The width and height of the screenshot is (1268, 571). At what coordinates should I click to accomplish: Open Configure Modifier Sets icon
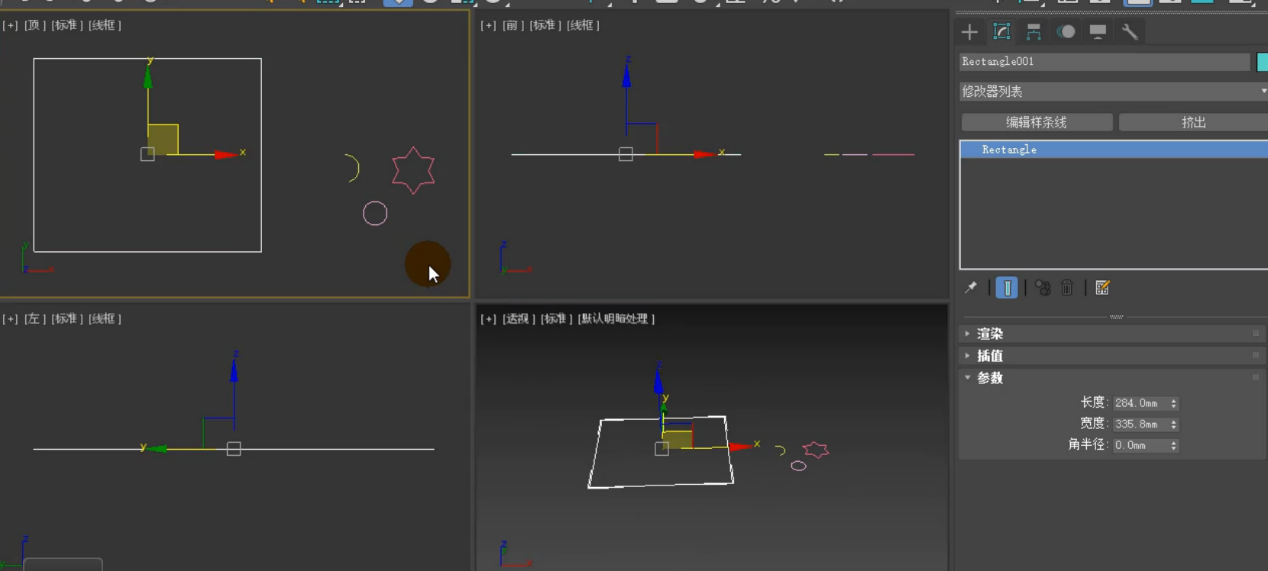pyautogui.click(x=1102, y=288)
